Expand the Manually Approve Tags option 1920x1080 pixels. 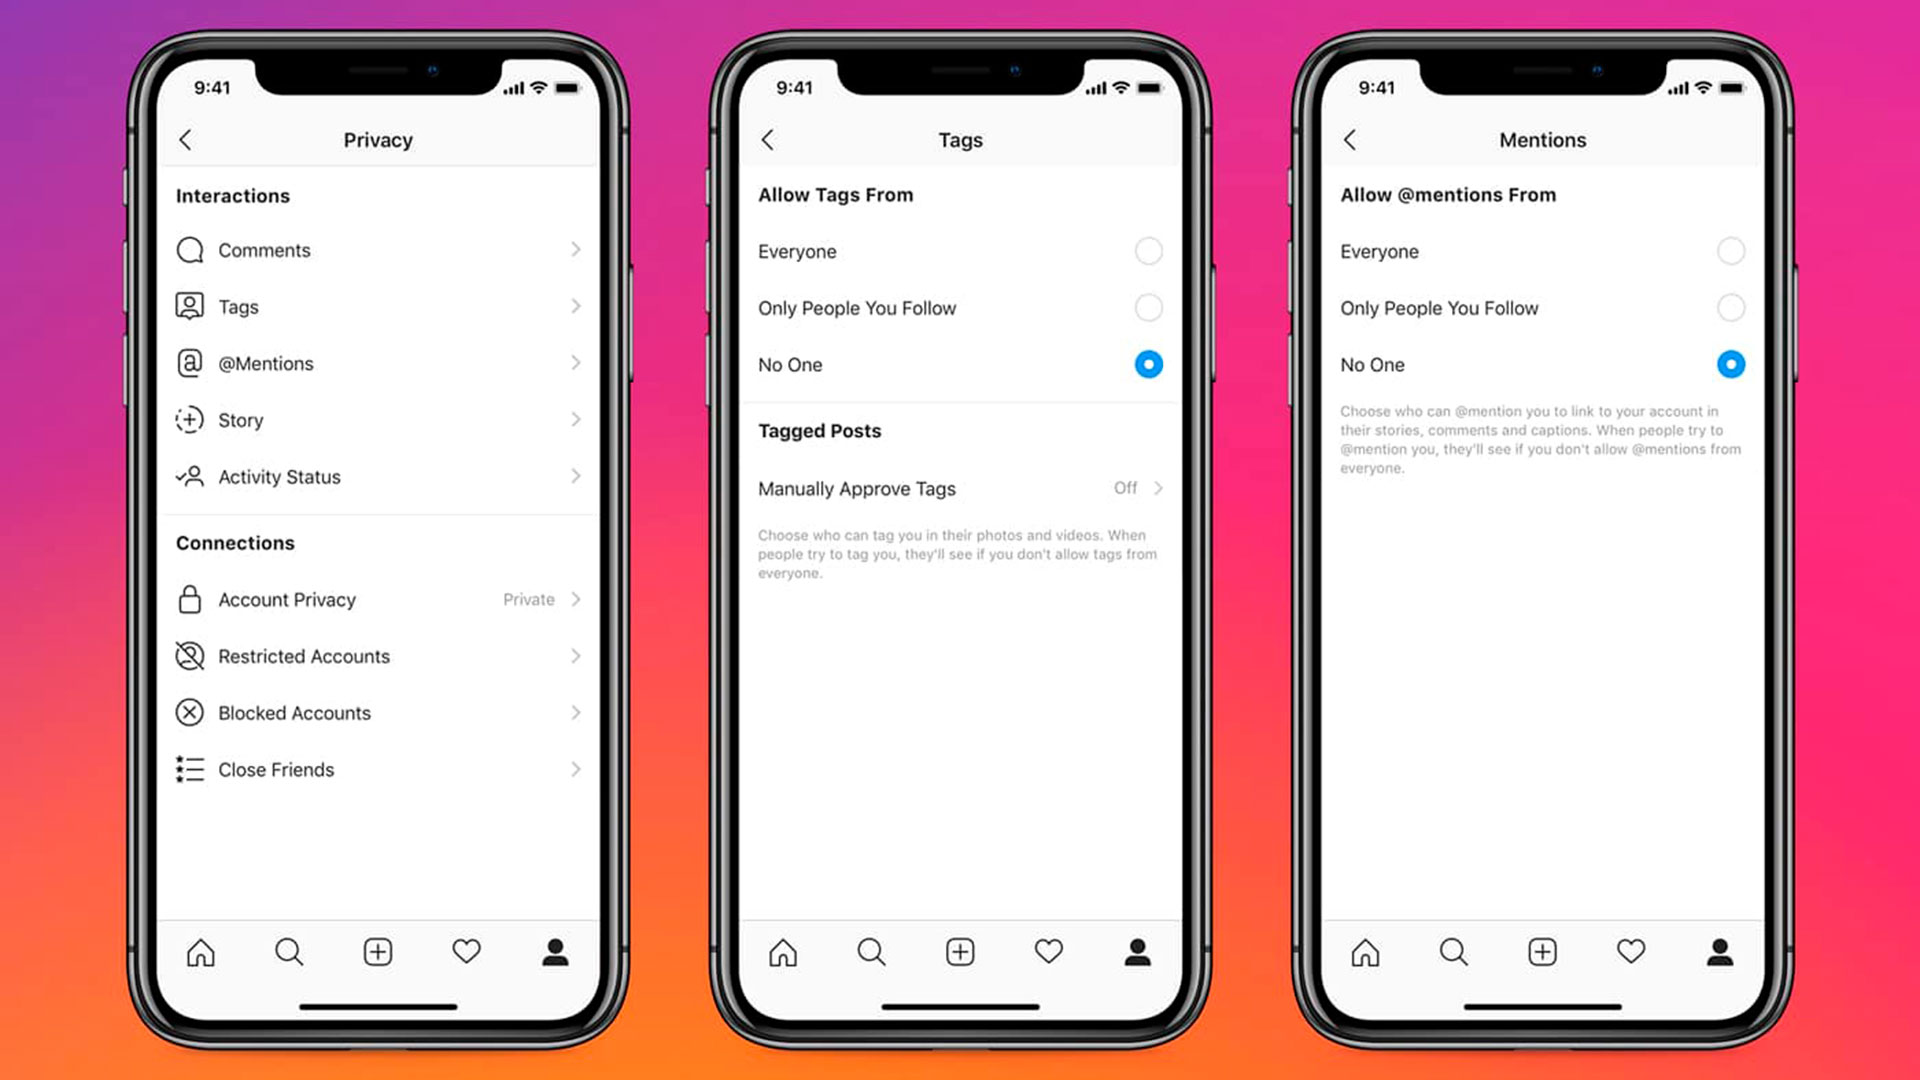1159,488
